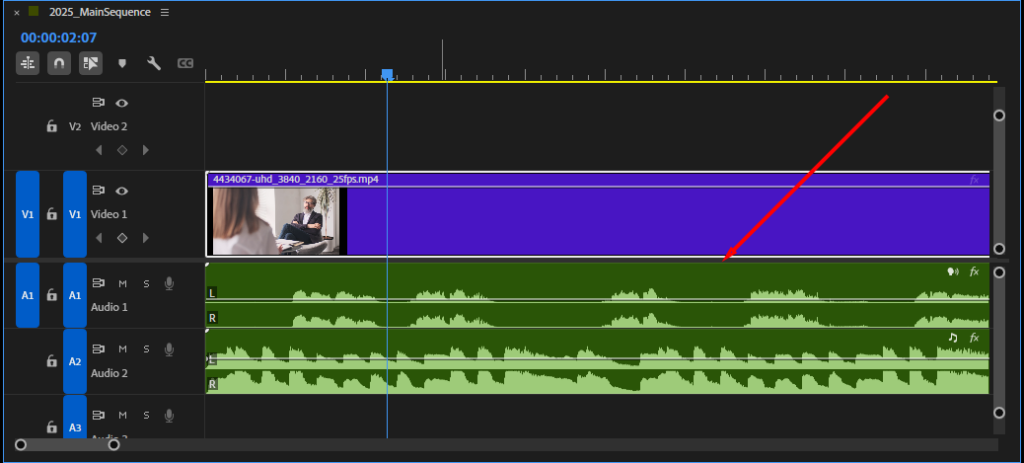Toggle sync lock on Video 2

pyautogui.click(x=98, y=103)
